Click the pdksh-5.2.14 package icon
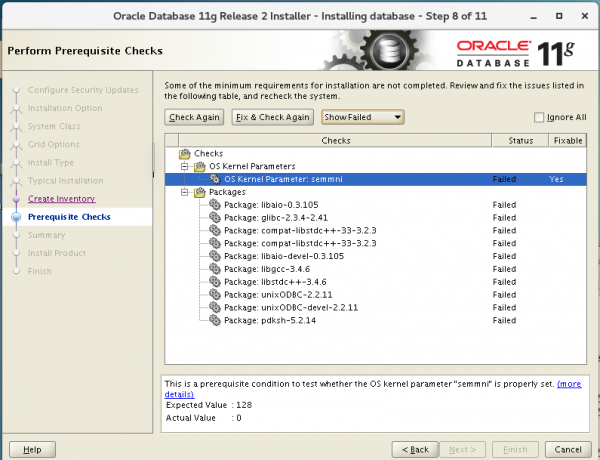This screenshot has height=460, width=600. pos(215,321)
